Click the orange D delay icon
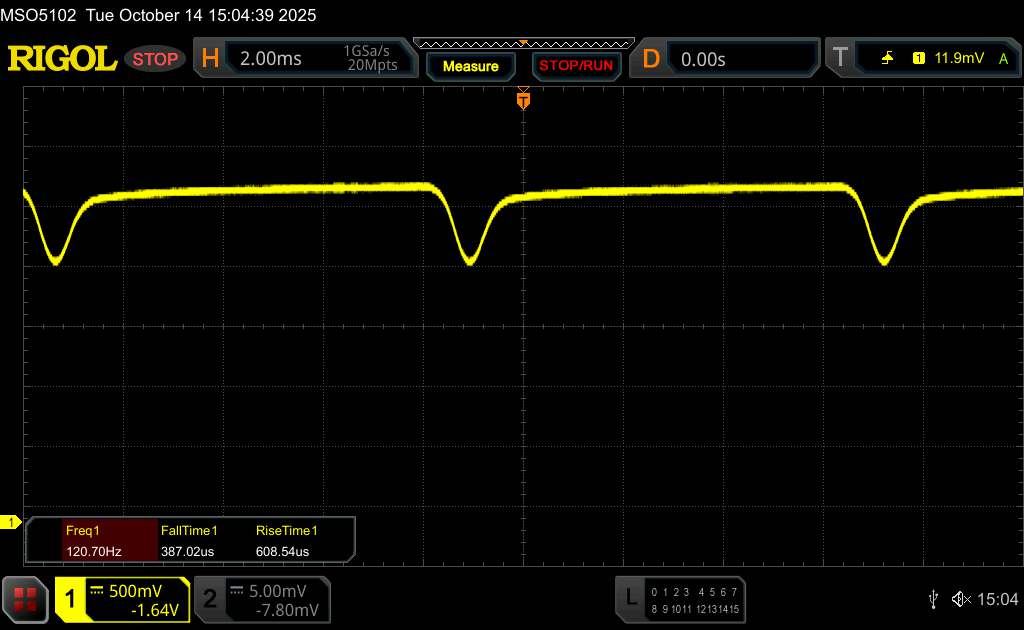The image size is (1024, 630). tap(651, 59)
